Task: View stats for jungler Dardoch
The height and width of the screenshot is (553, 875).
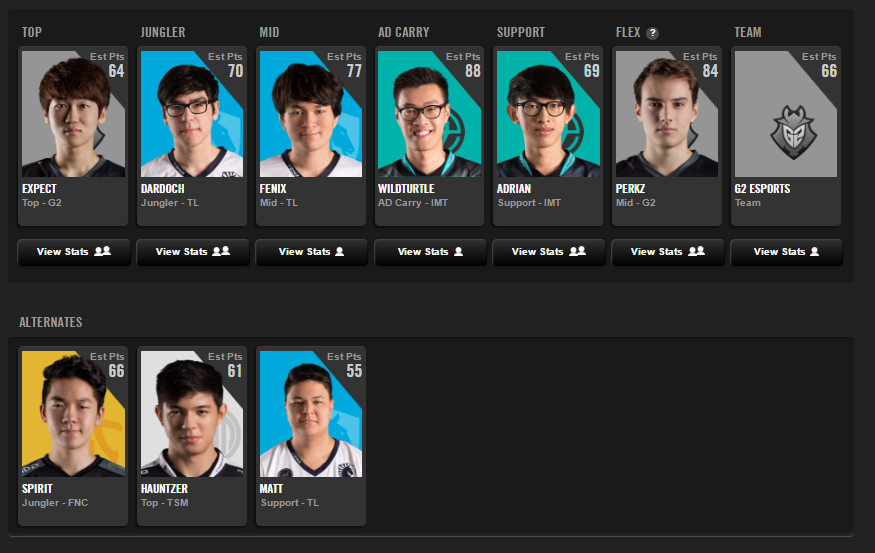Action: click(193, 252)
